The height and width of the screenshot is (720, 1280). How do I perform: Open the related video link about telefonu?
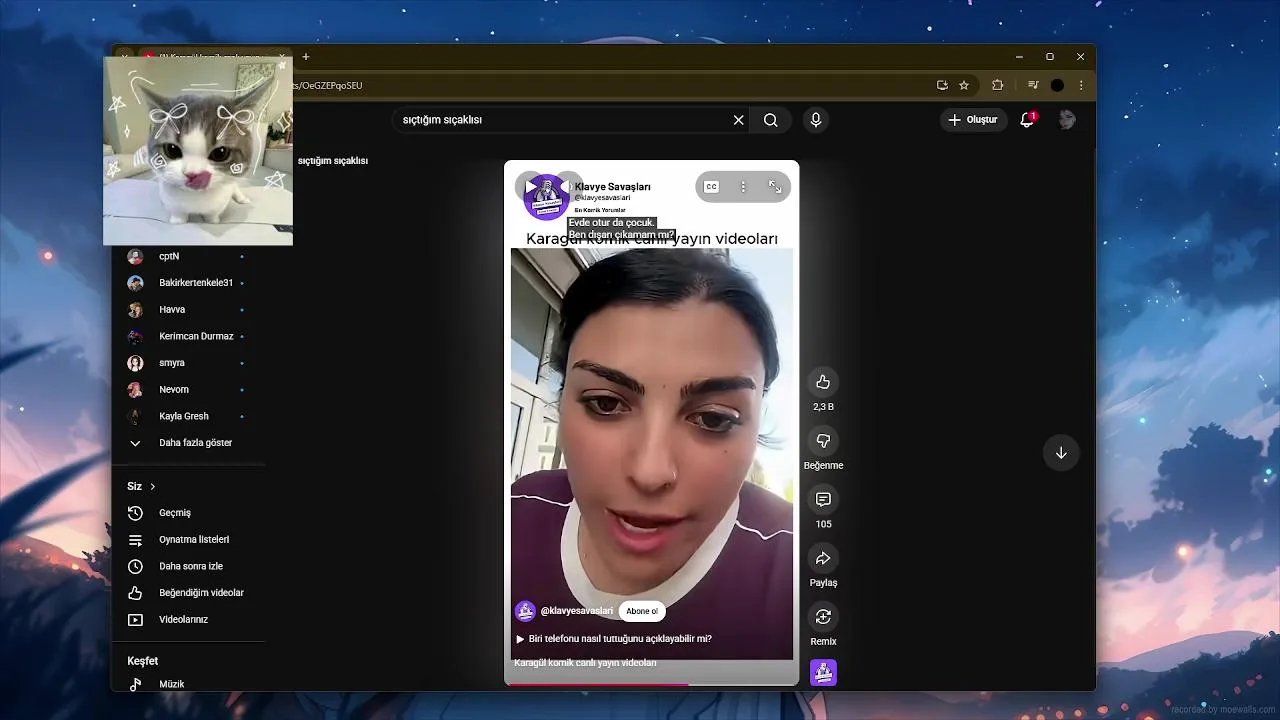[x=613, y=638]
